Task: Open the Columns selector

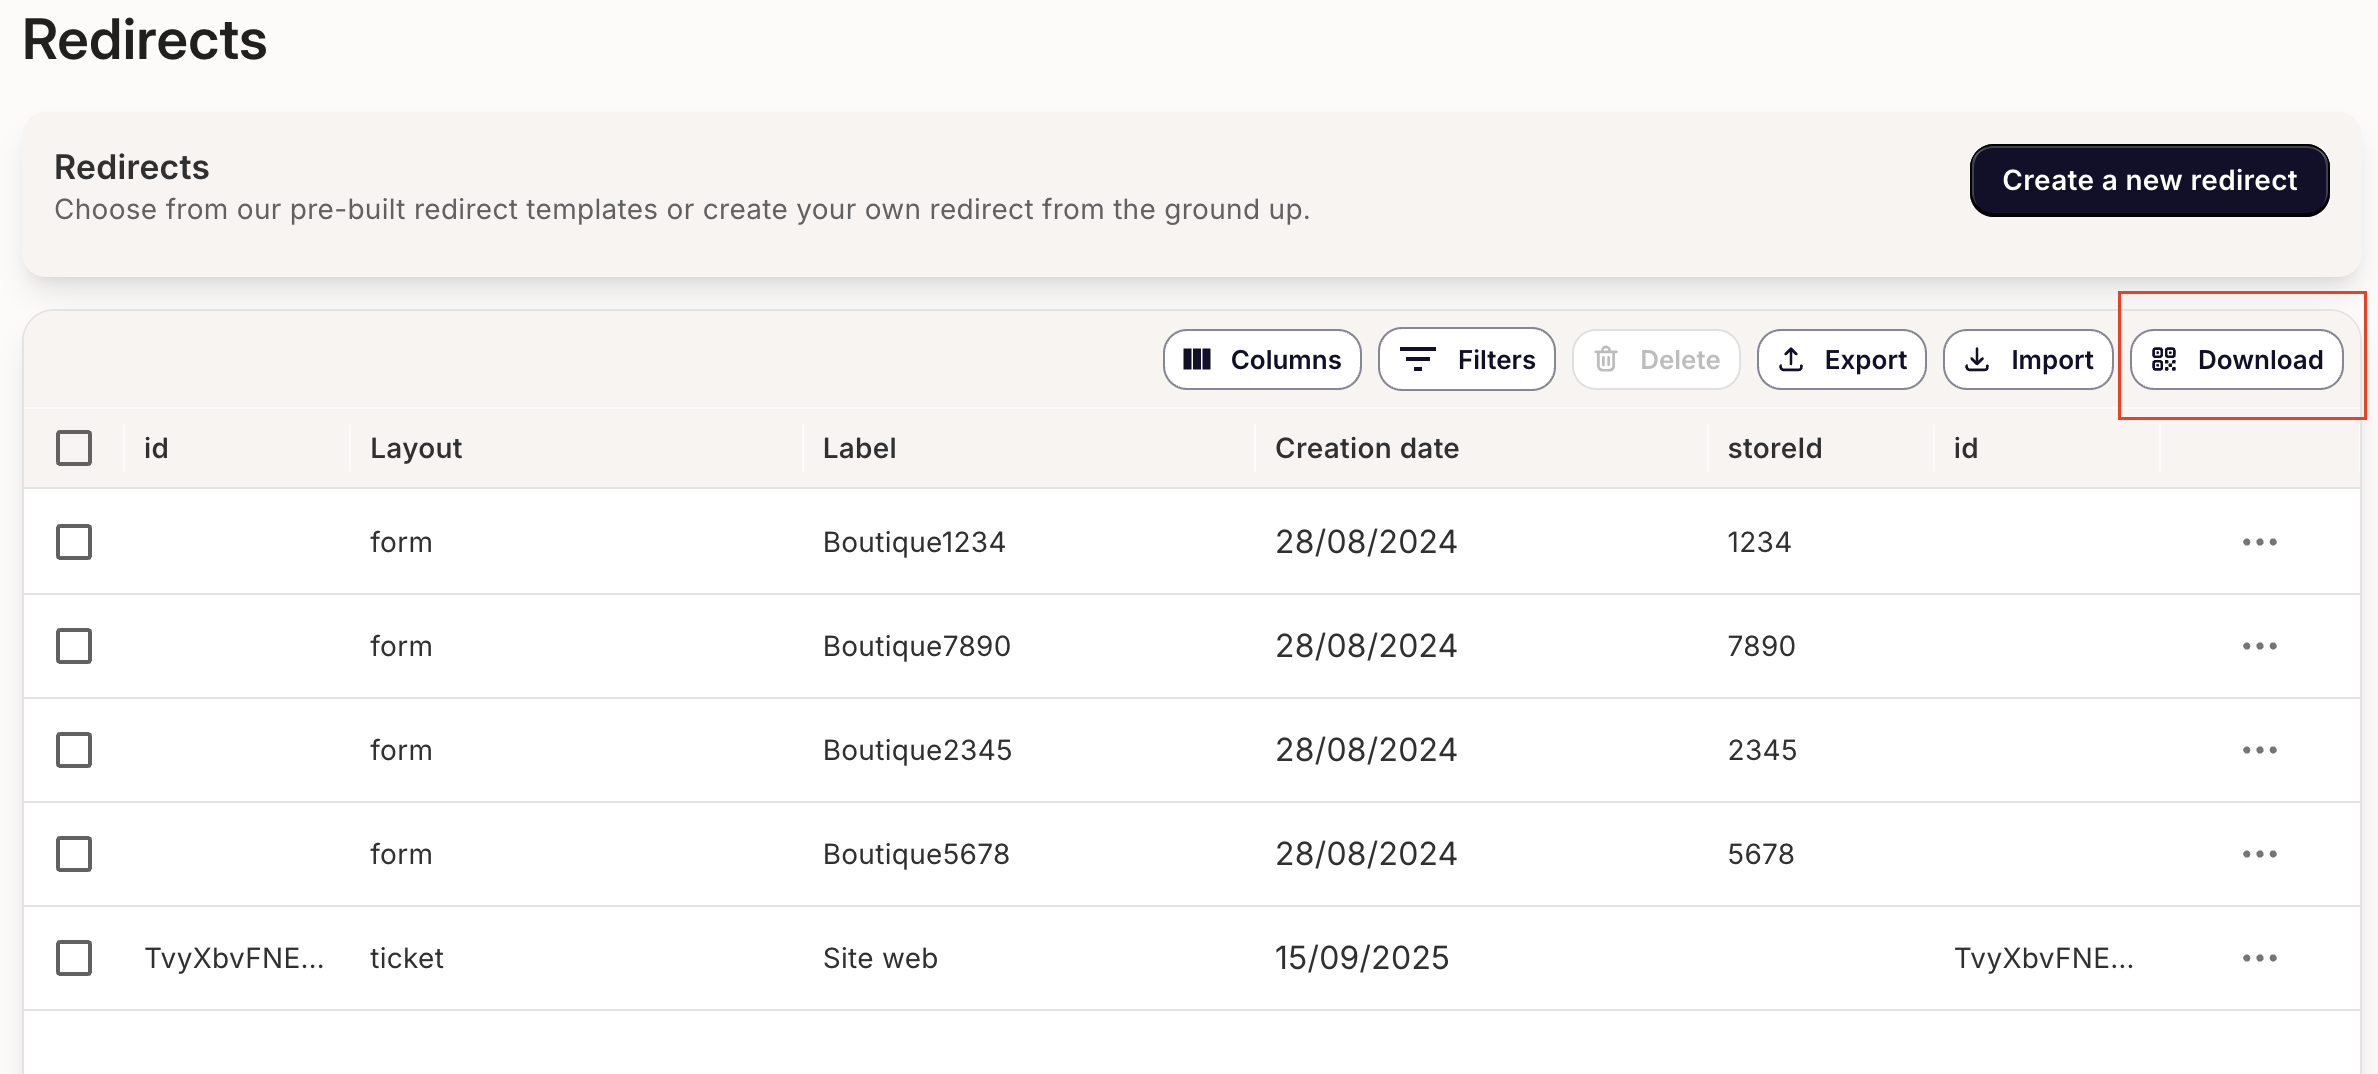Action: click(1262, 359)
